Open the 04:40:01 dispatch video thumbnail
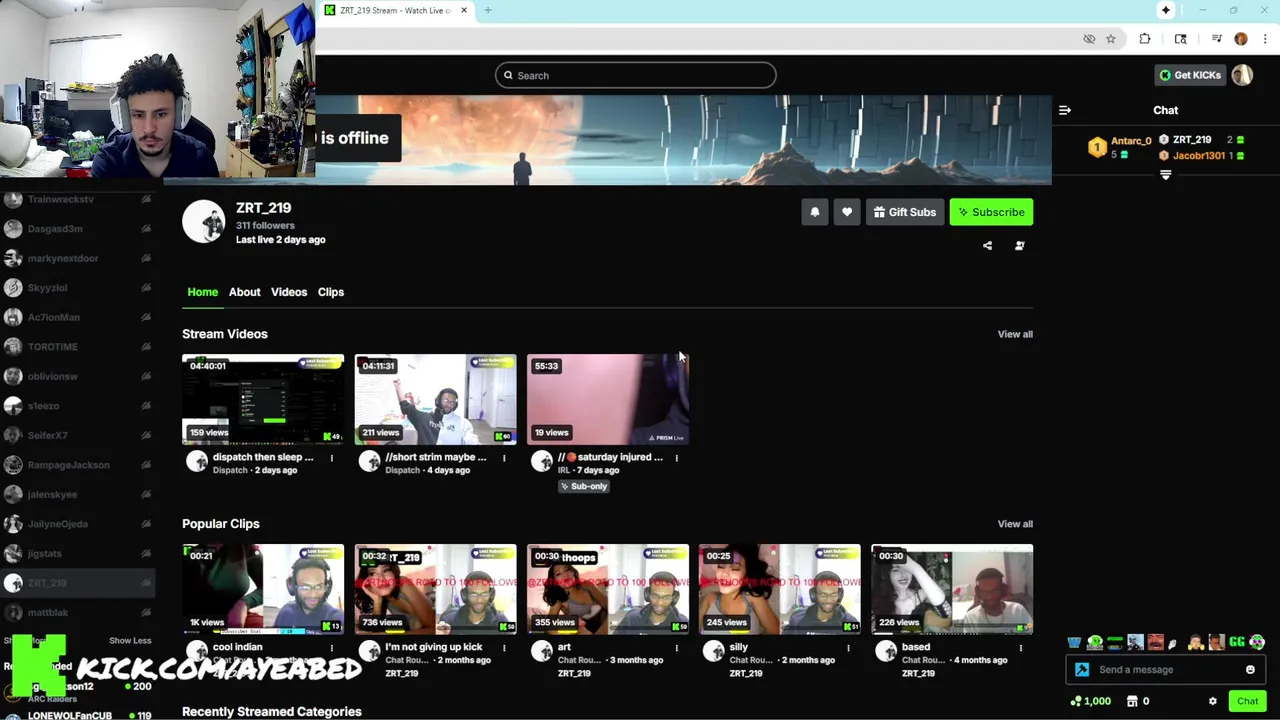This screenshot has width=1280, height=720. tap(263, 399)
